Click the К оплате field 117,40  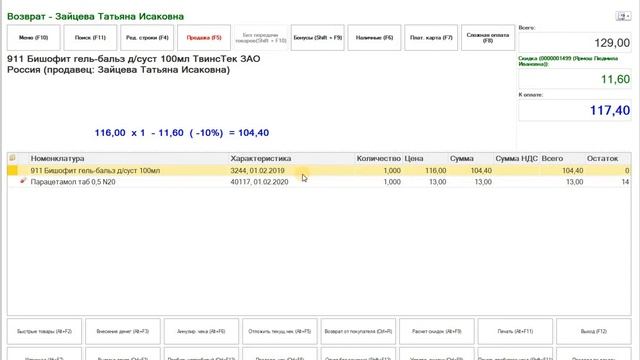click(x=575, y=110)
